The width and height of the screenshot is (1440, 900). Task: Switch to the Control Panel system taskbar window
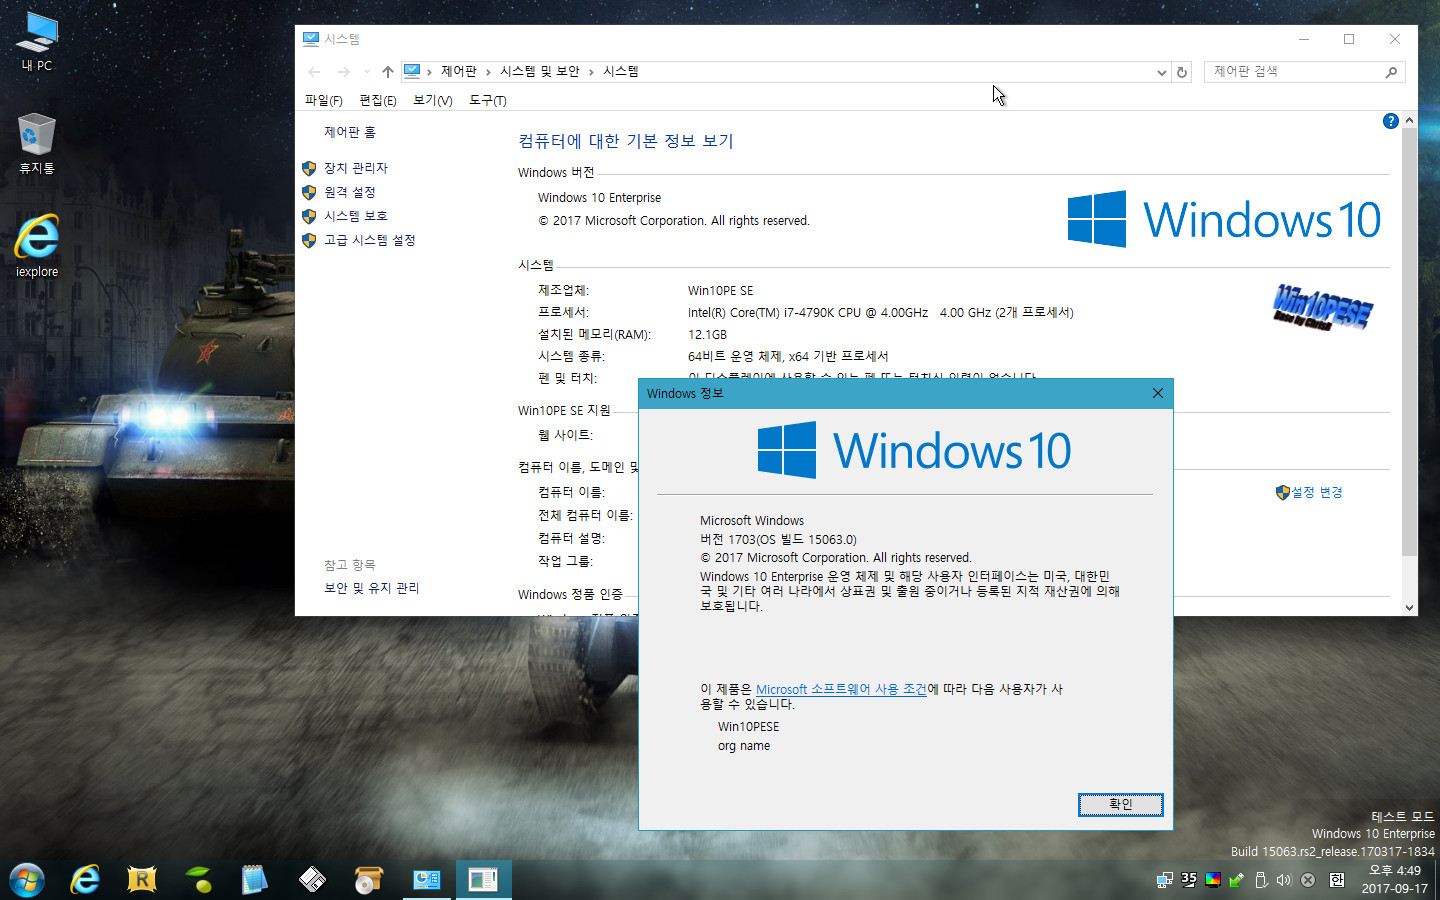[x=427, y=880]
